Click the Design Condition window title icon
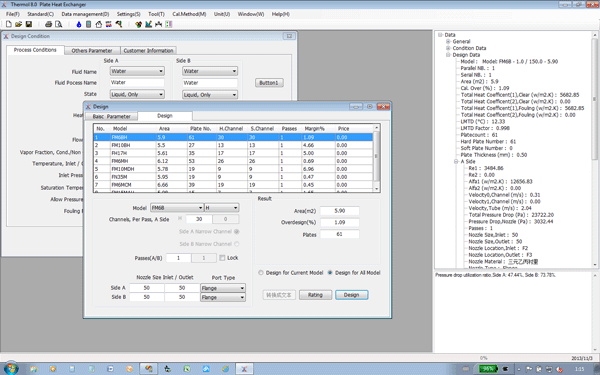600x375 pixels. pyautogui.click(x=6, y=36)
